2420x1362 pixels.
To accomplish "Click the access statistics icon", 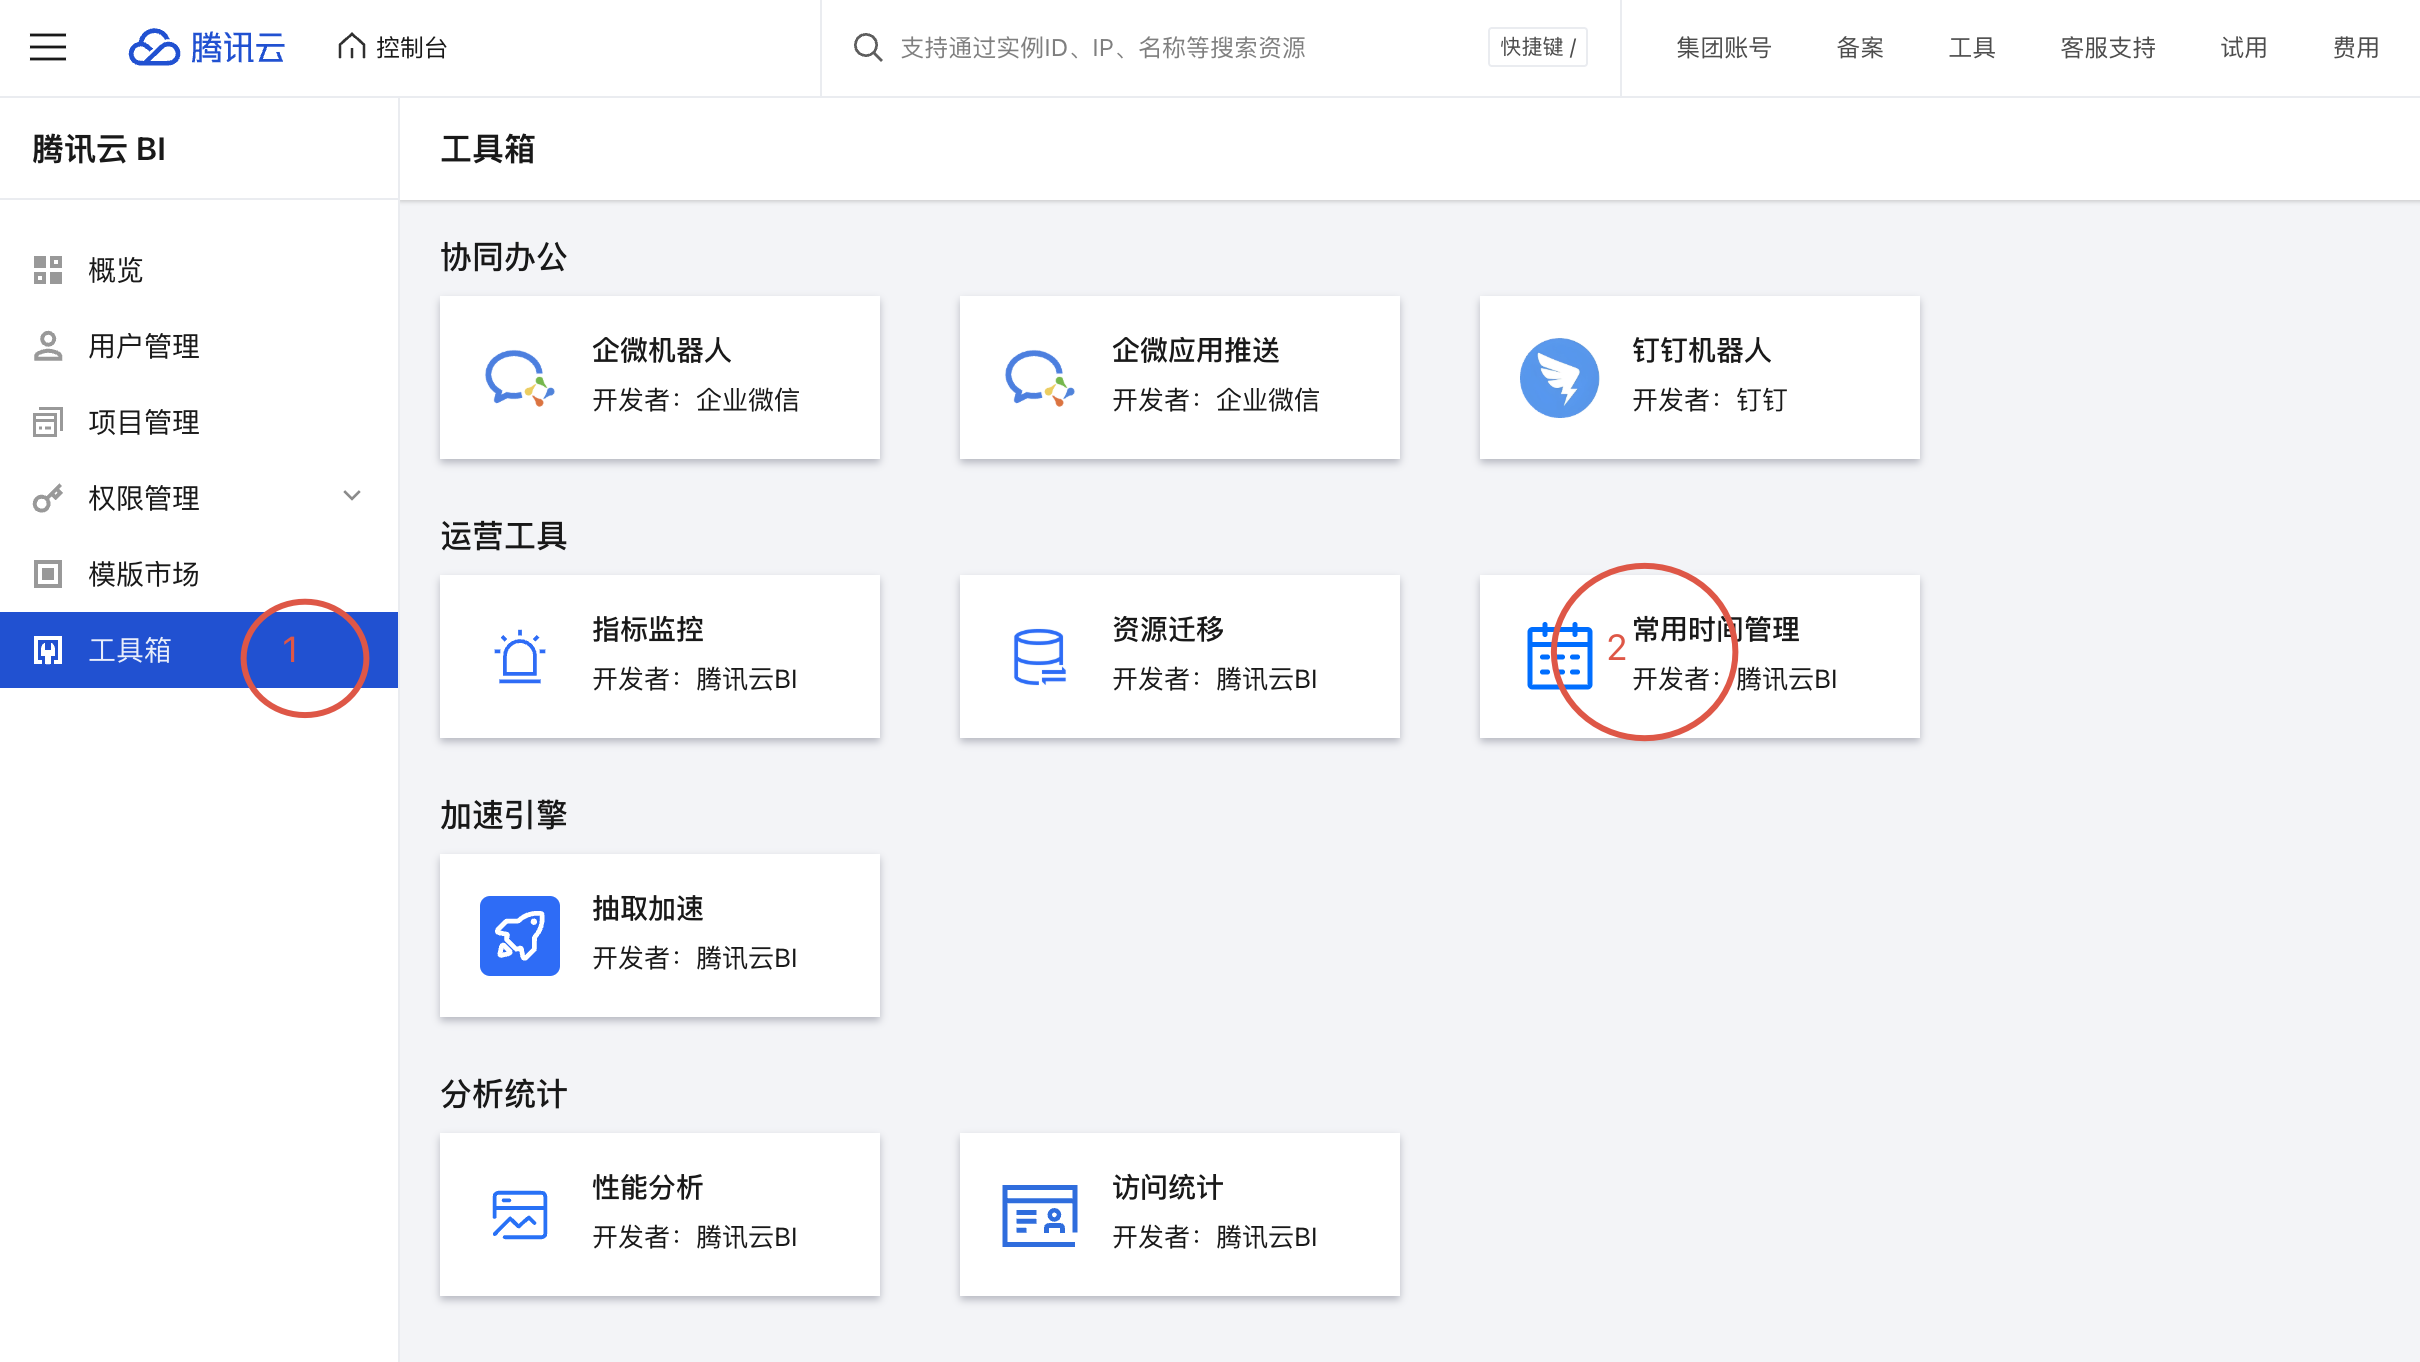I will pyautogui.click(x=1039, y=1215).
